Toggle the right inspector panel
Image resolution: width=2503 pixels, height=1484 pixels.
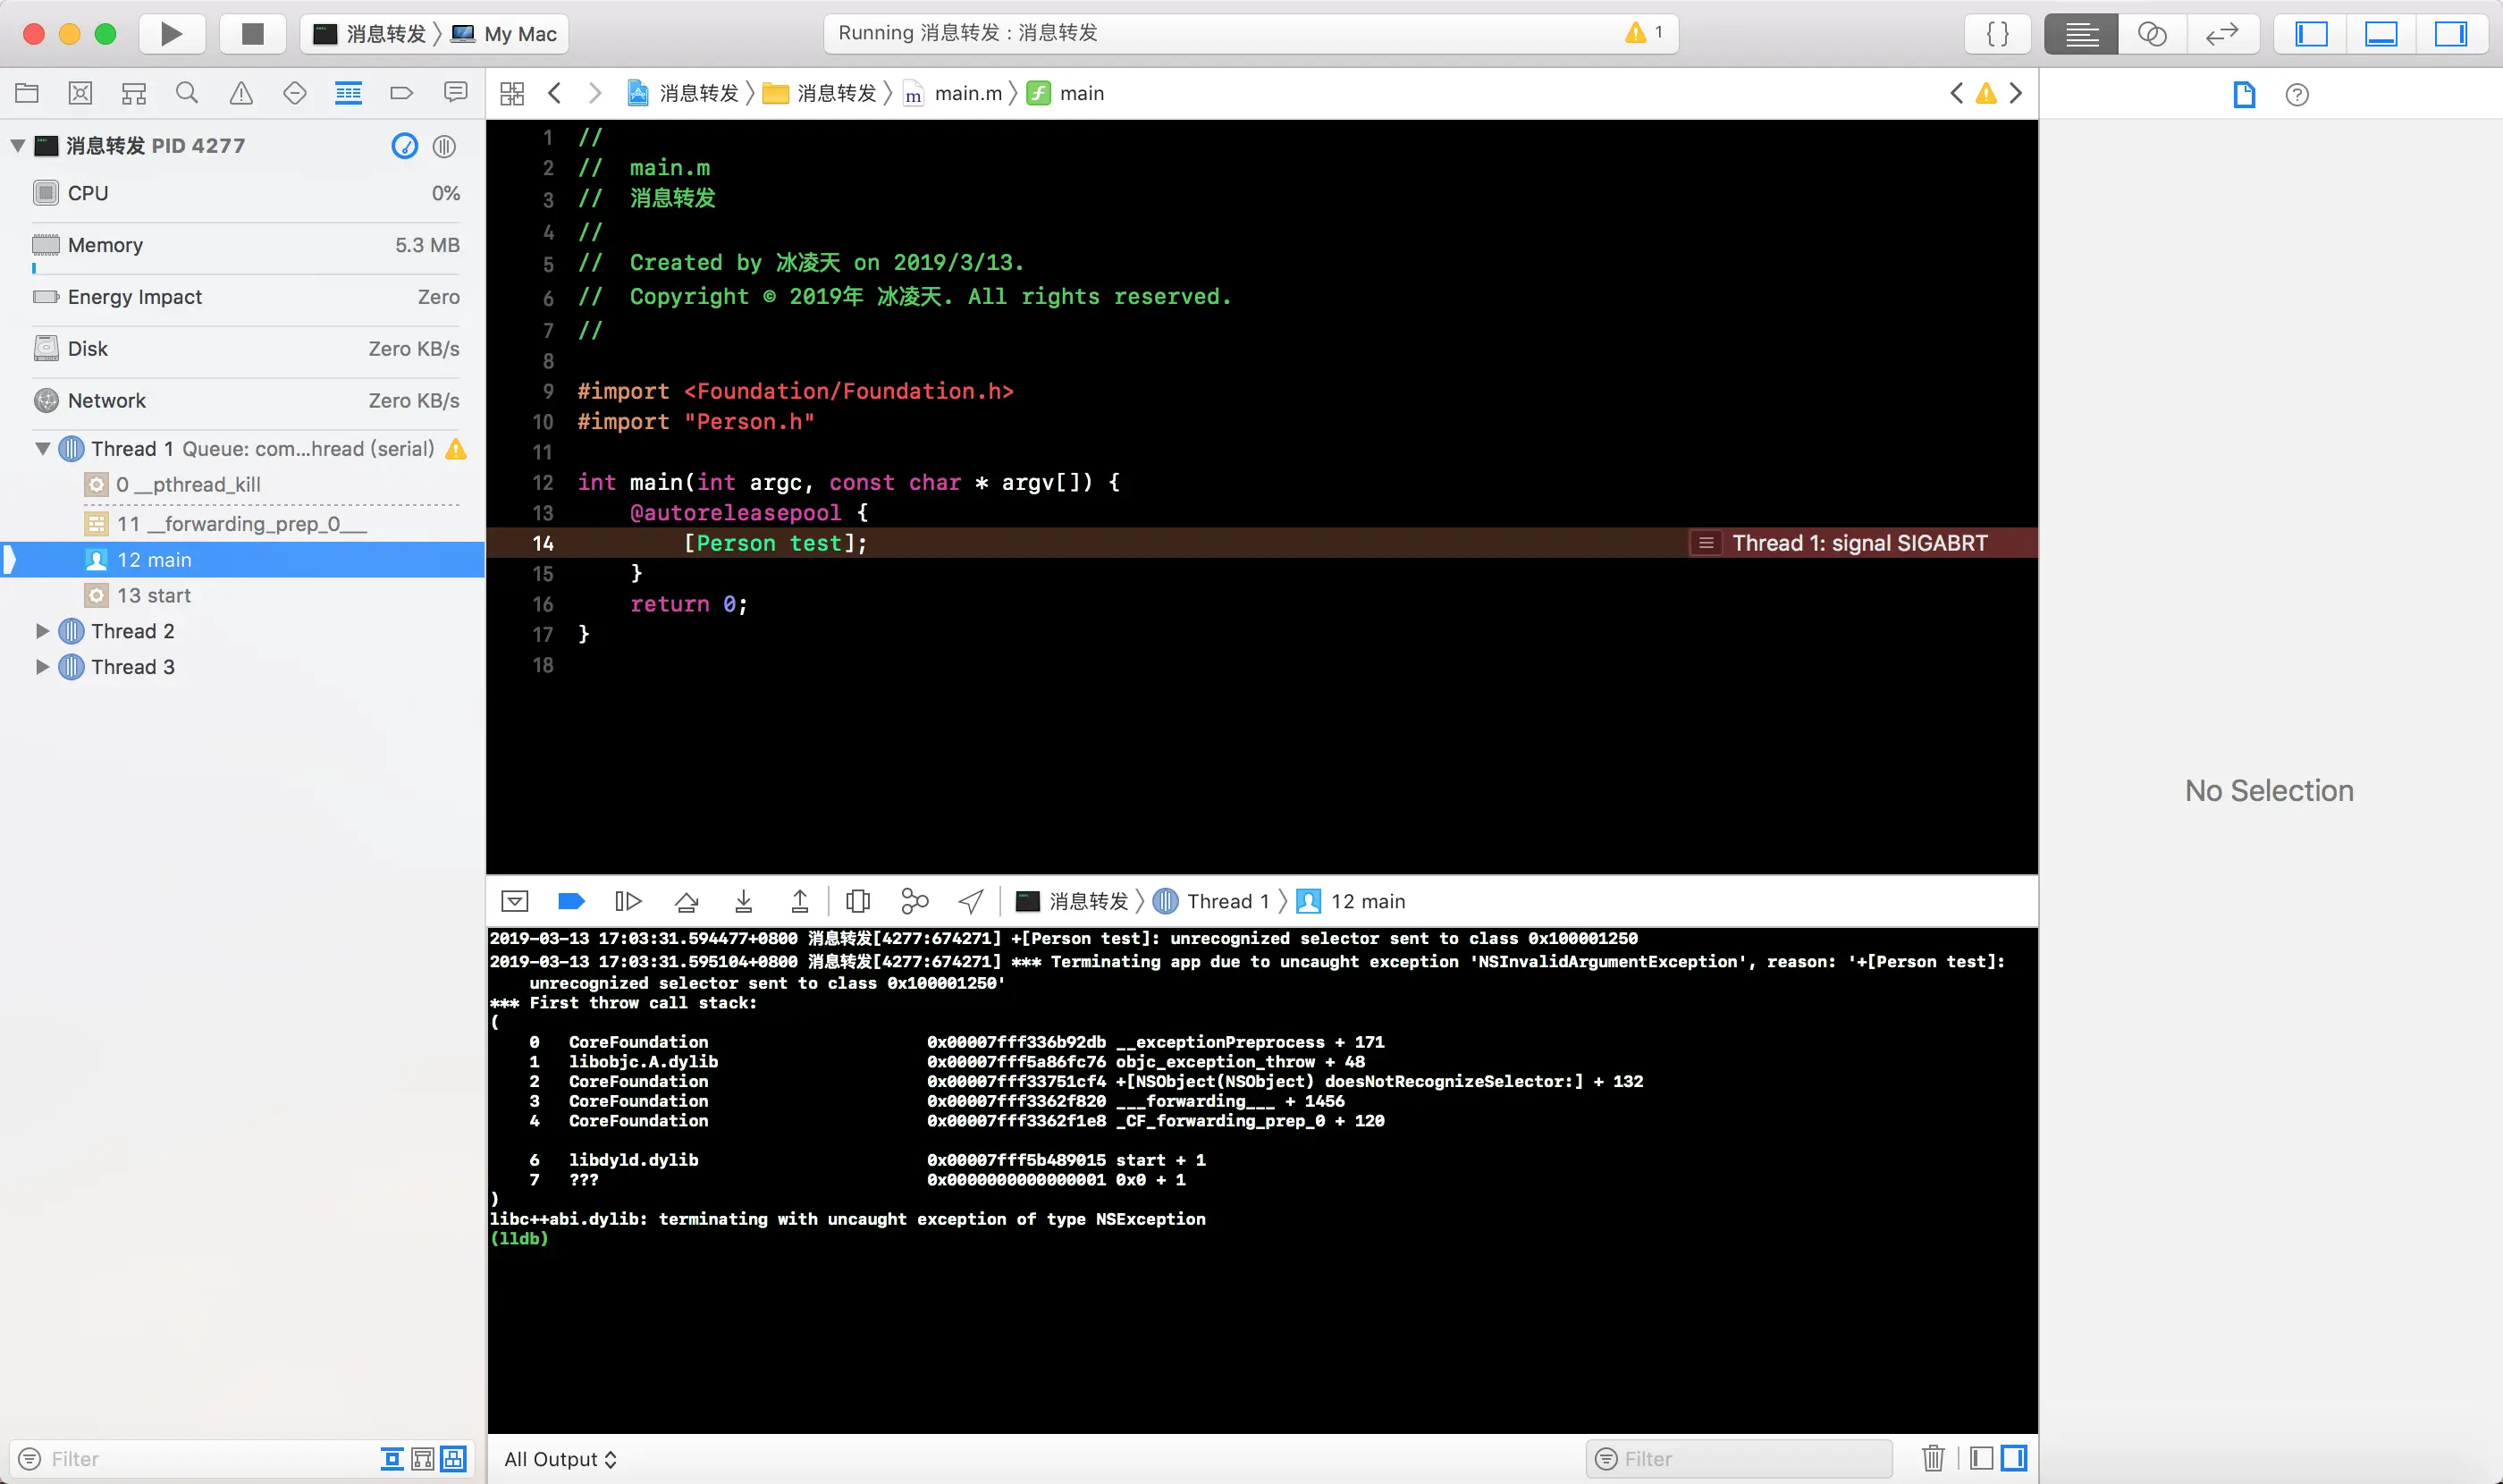click(2450, 33)
